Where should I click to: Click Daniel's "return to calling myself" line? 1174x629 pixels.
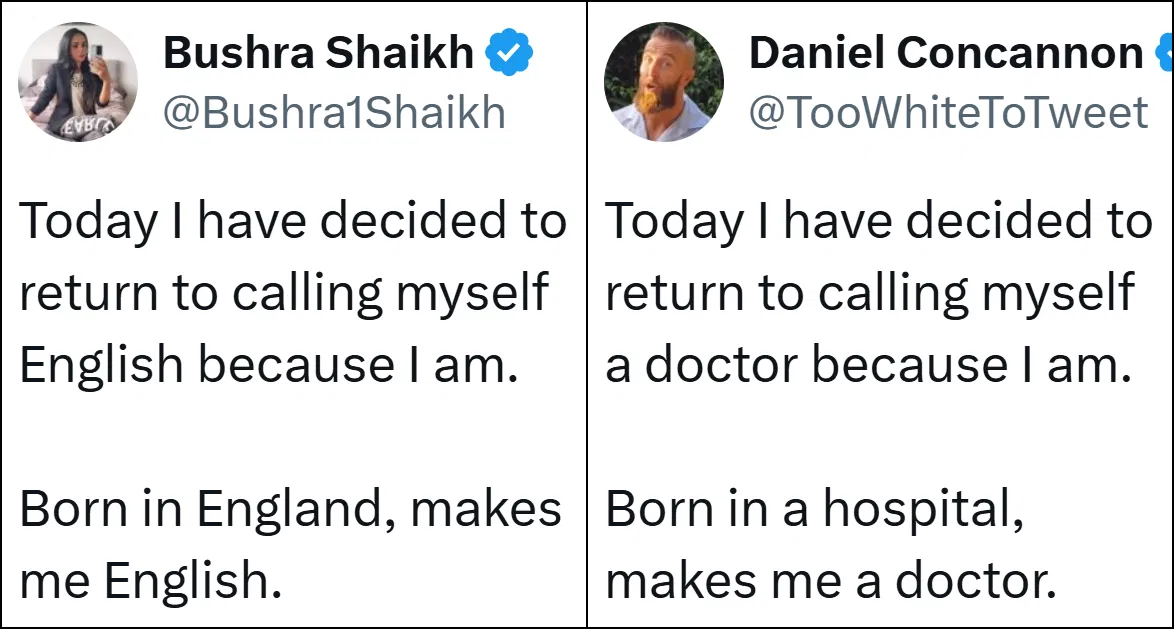pos(870,293)
